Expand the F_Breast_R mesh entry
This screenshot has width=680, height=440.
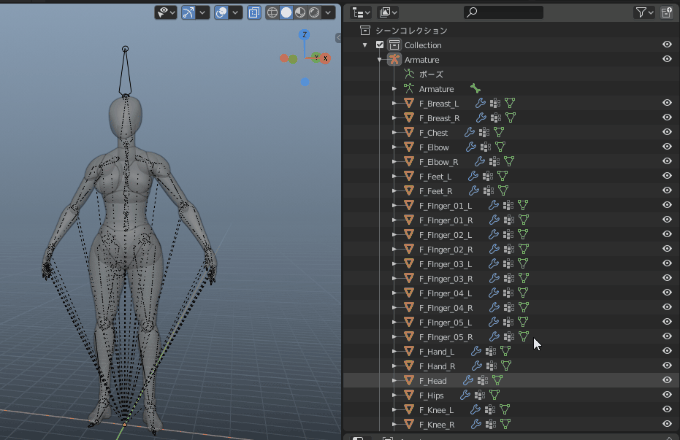[394, 118]
